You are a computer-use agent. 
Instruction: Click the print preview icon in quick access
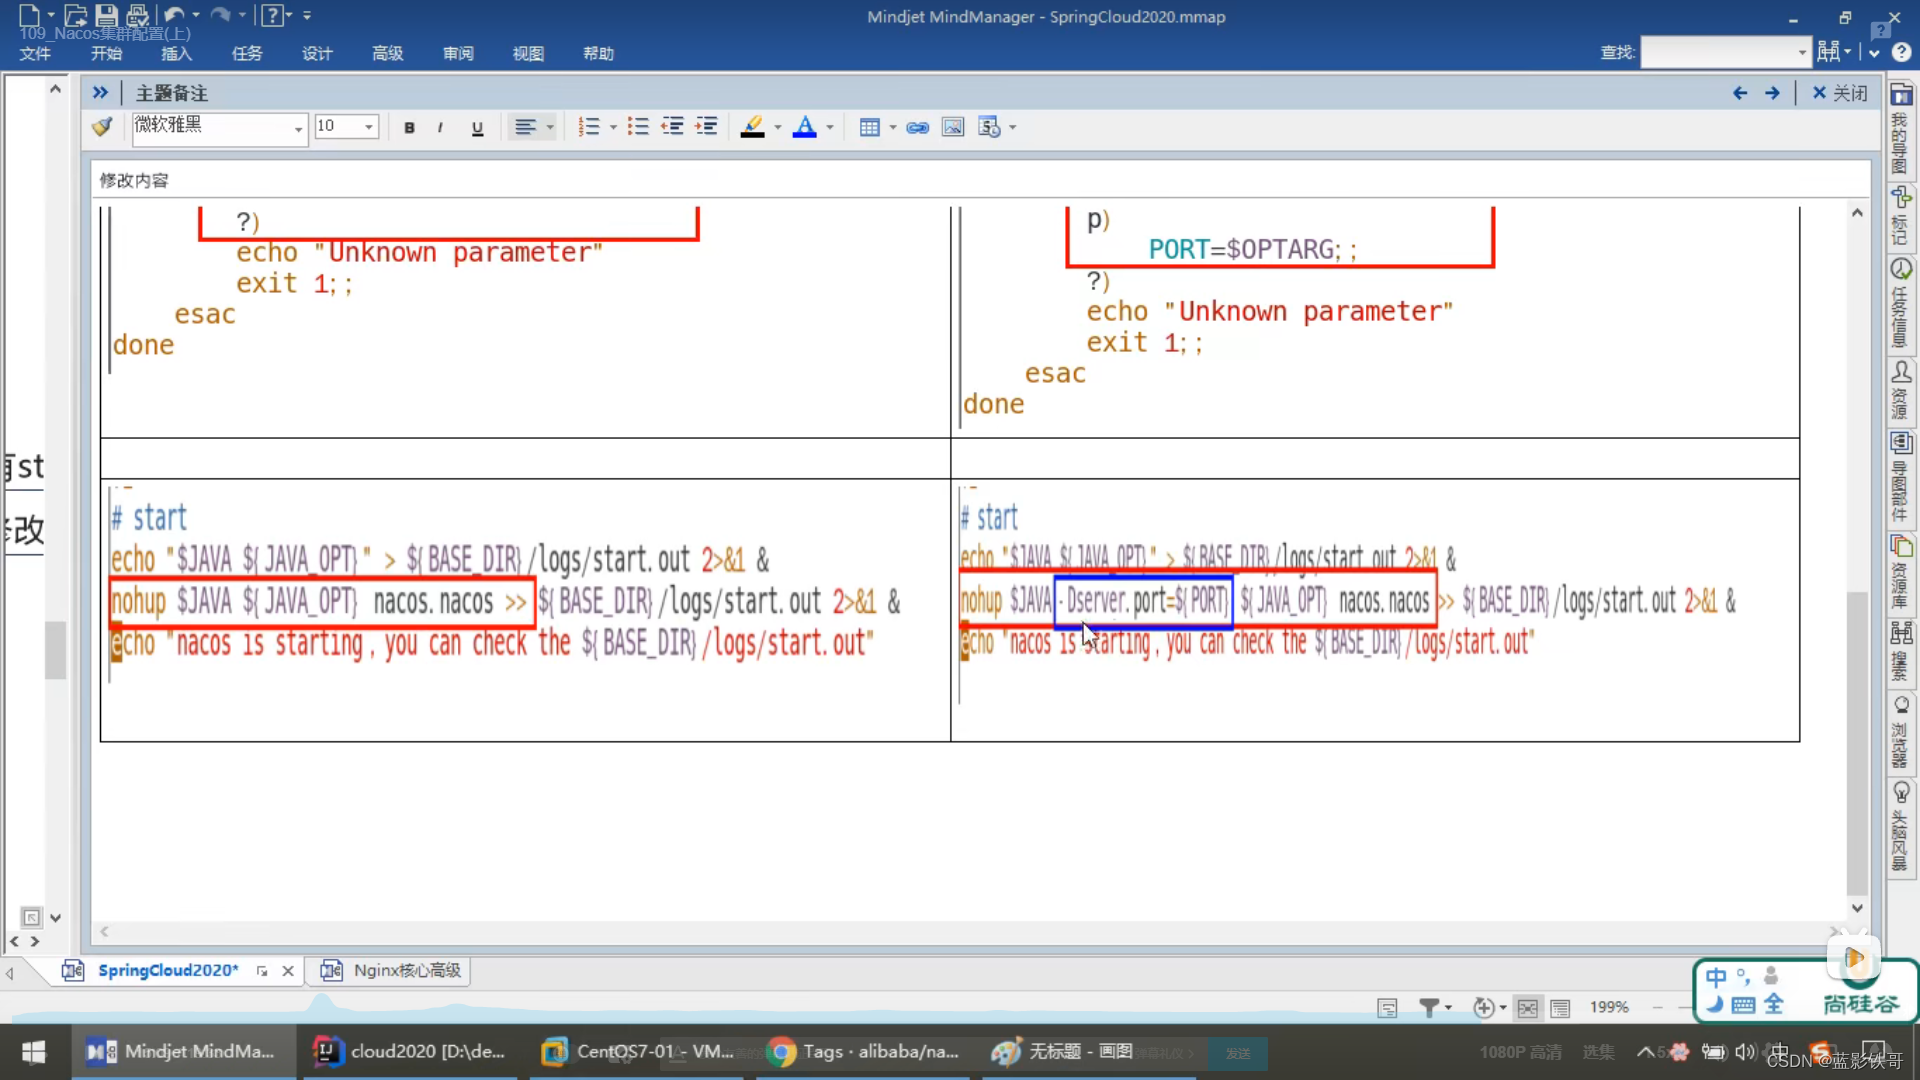coord(137,16)
